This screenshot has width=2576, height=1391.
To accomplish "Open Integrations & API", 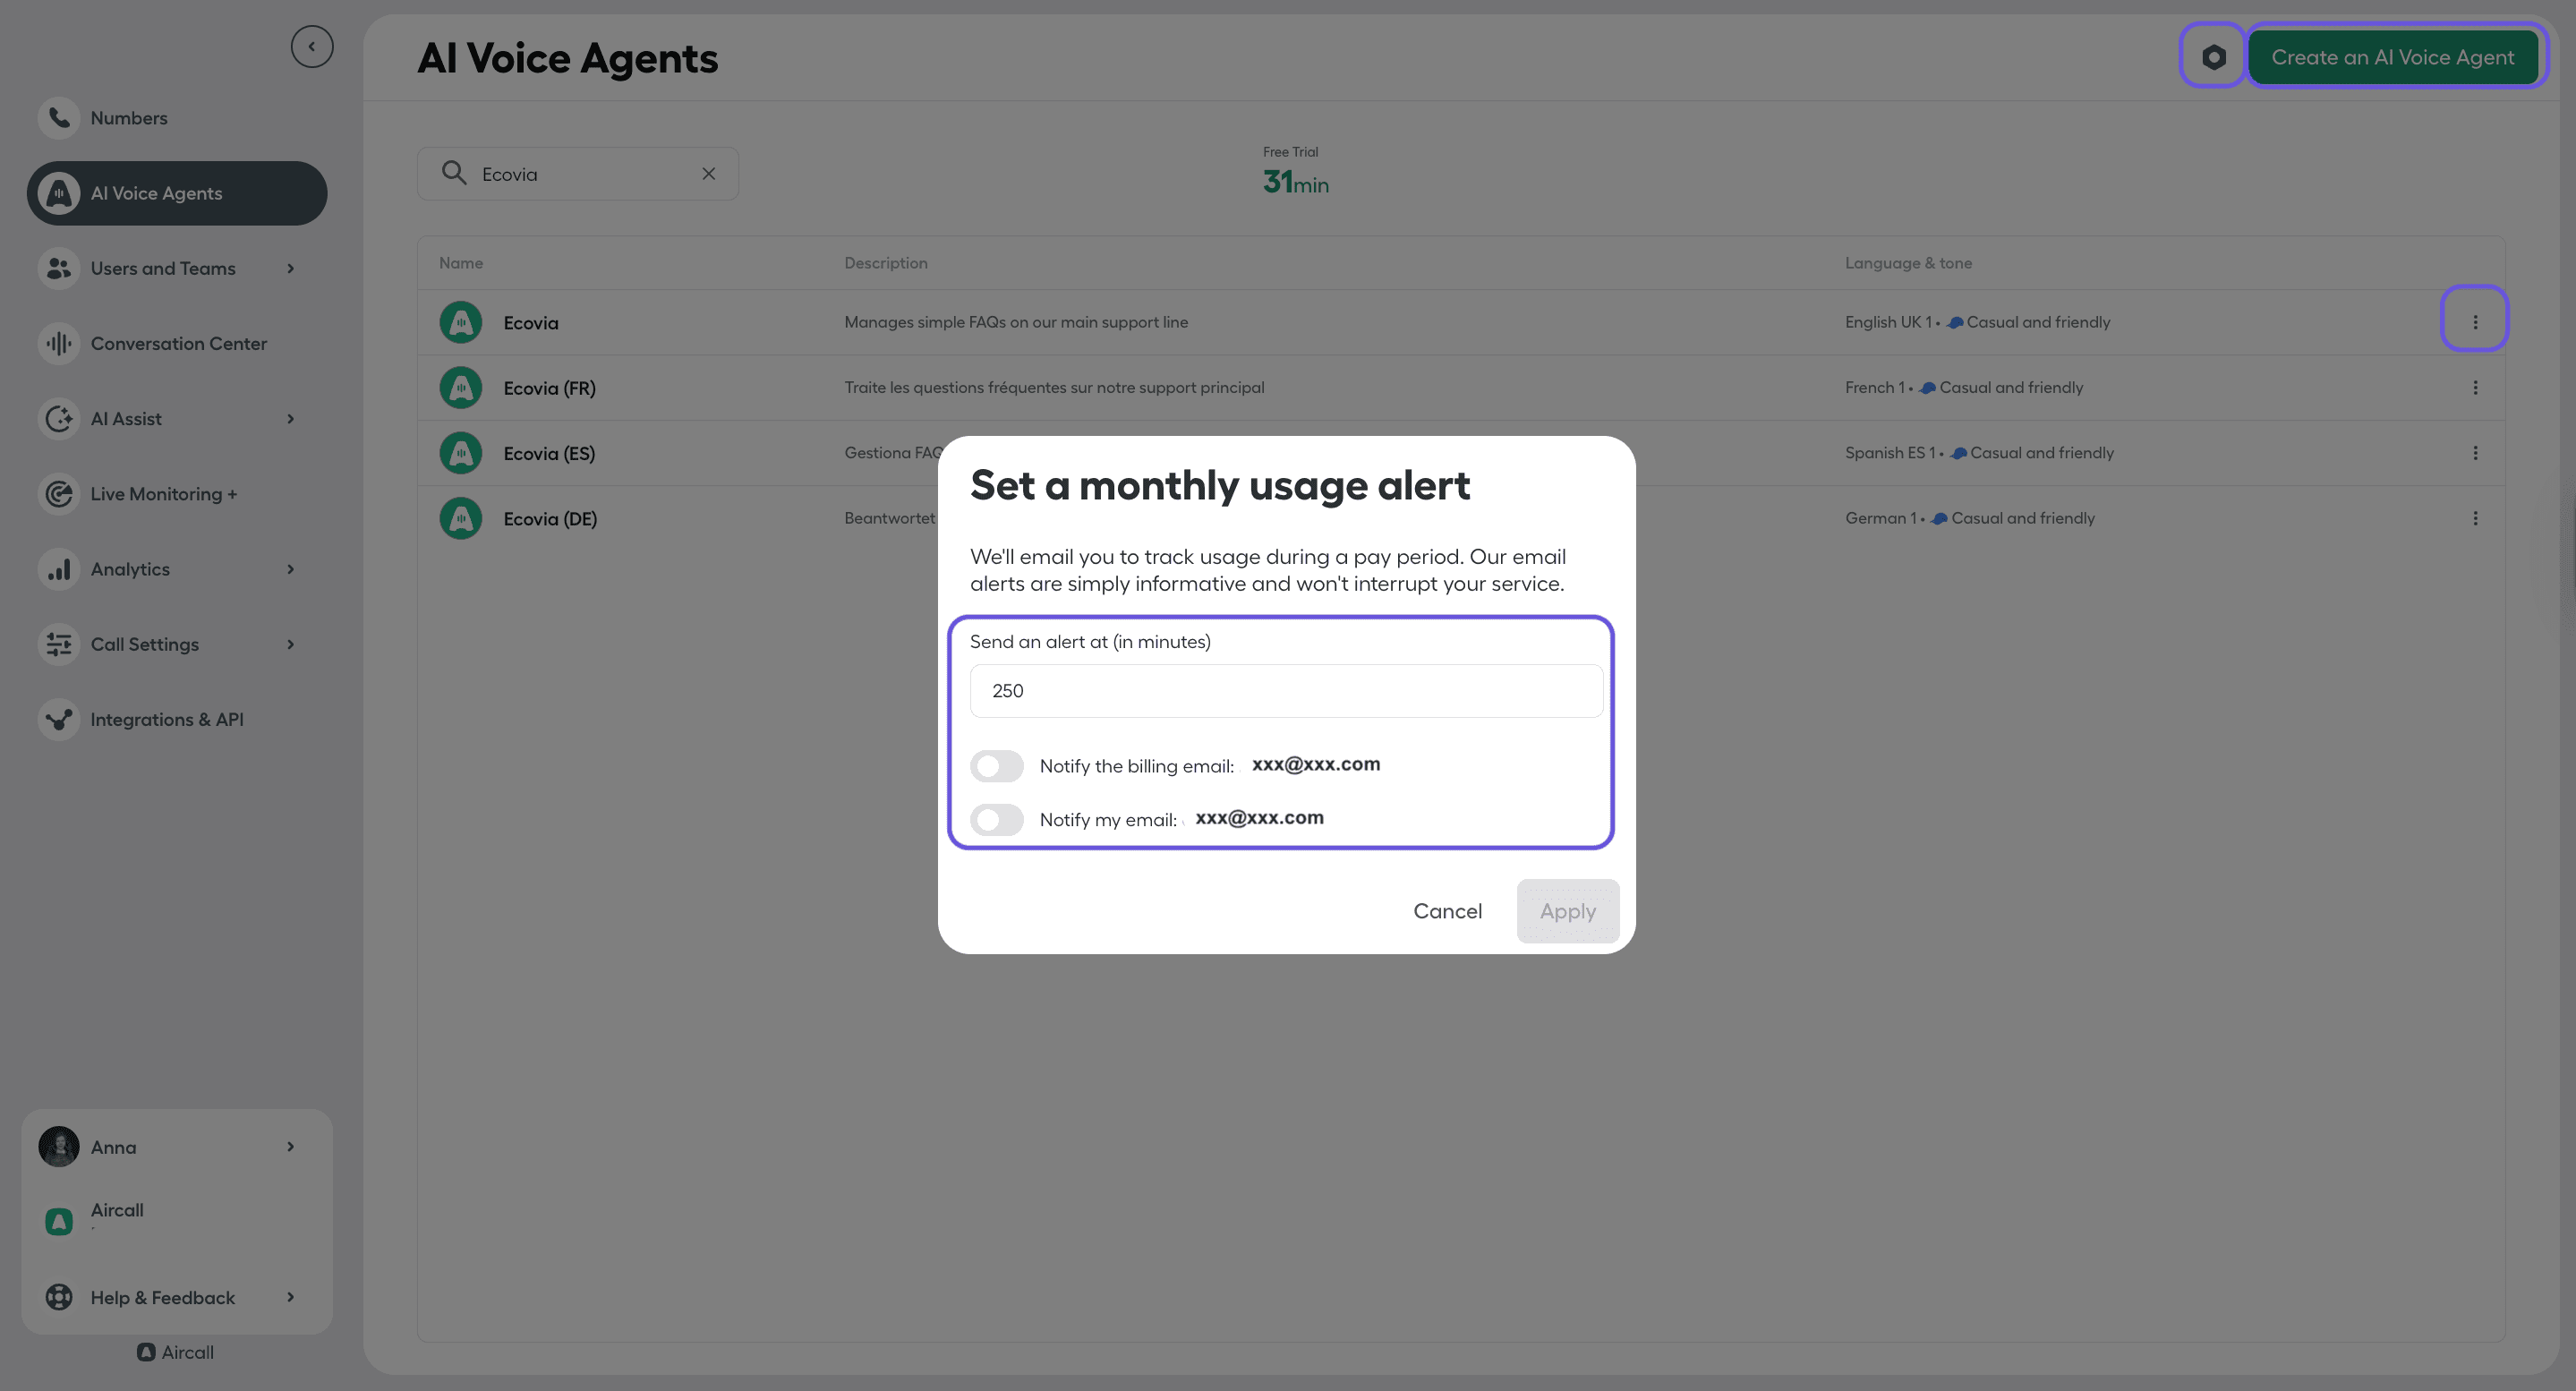I will point(166,719).
